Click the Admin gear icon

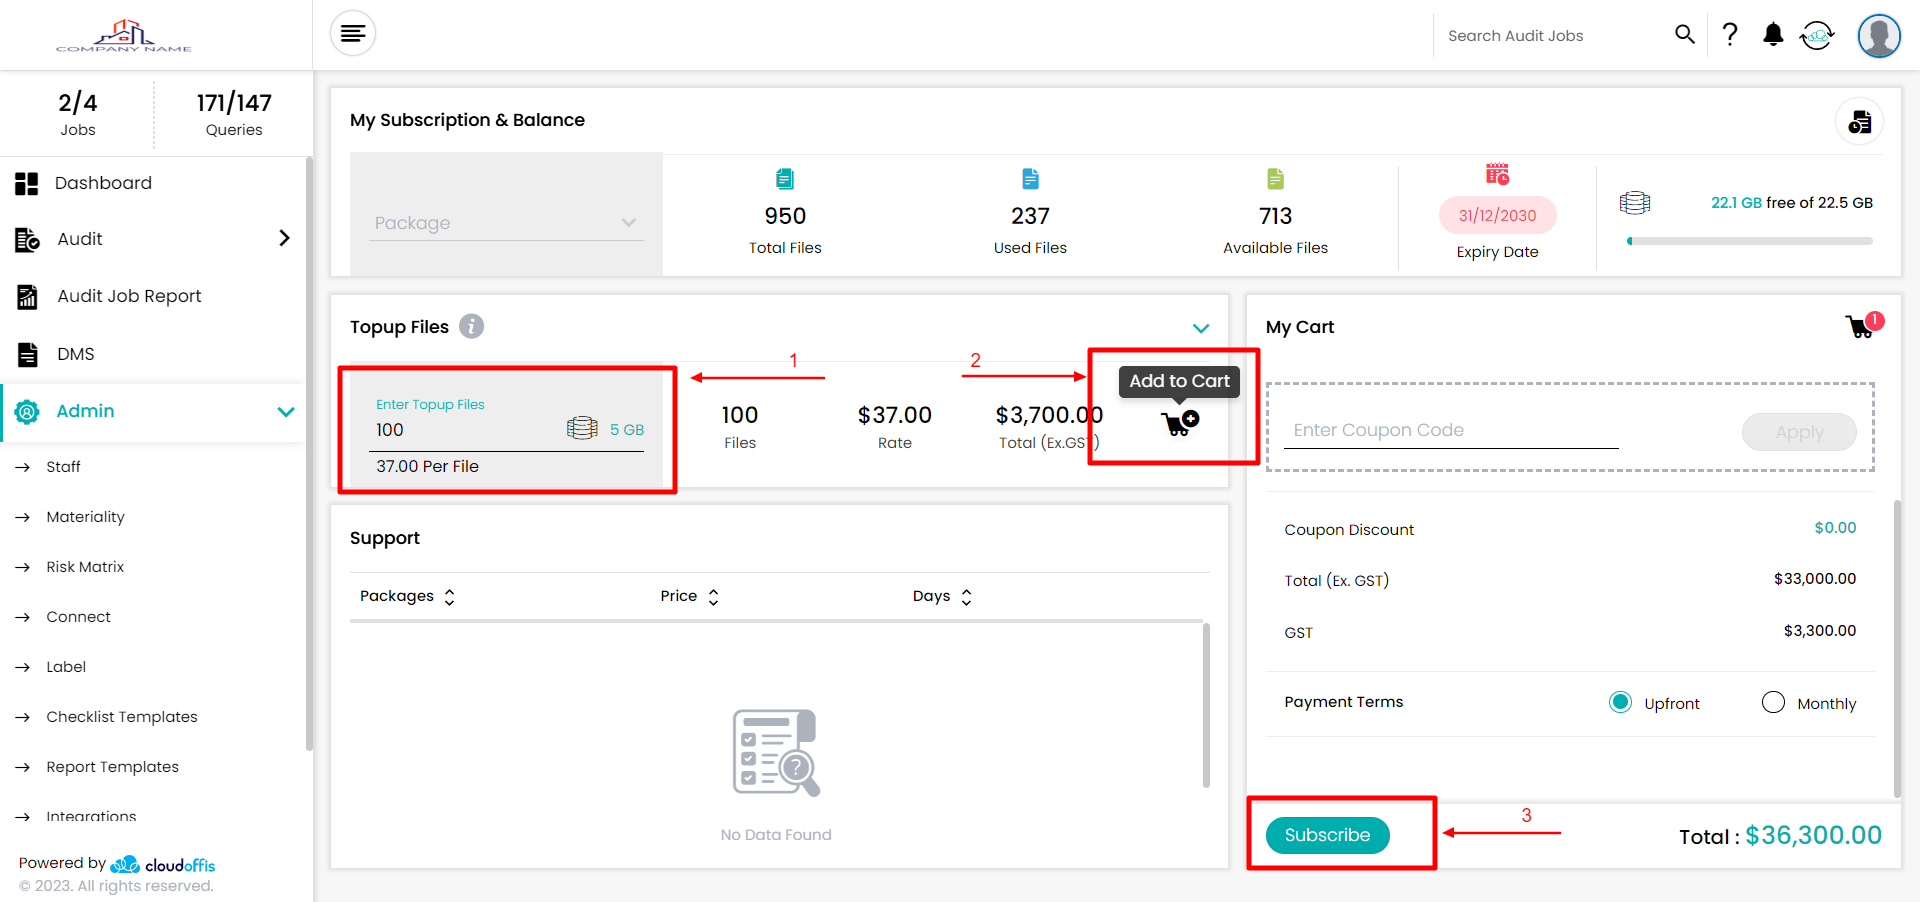(27, 411)
